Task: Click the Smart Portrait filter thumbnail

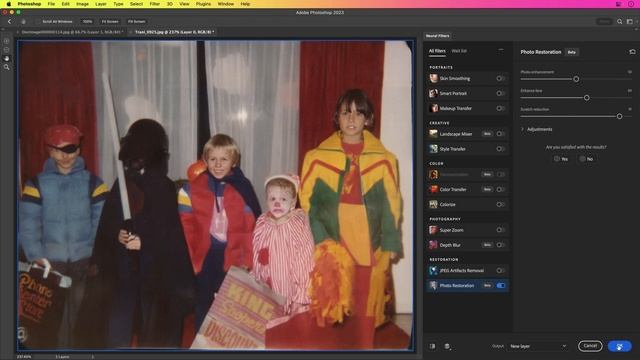Action: tap(433, 93)
